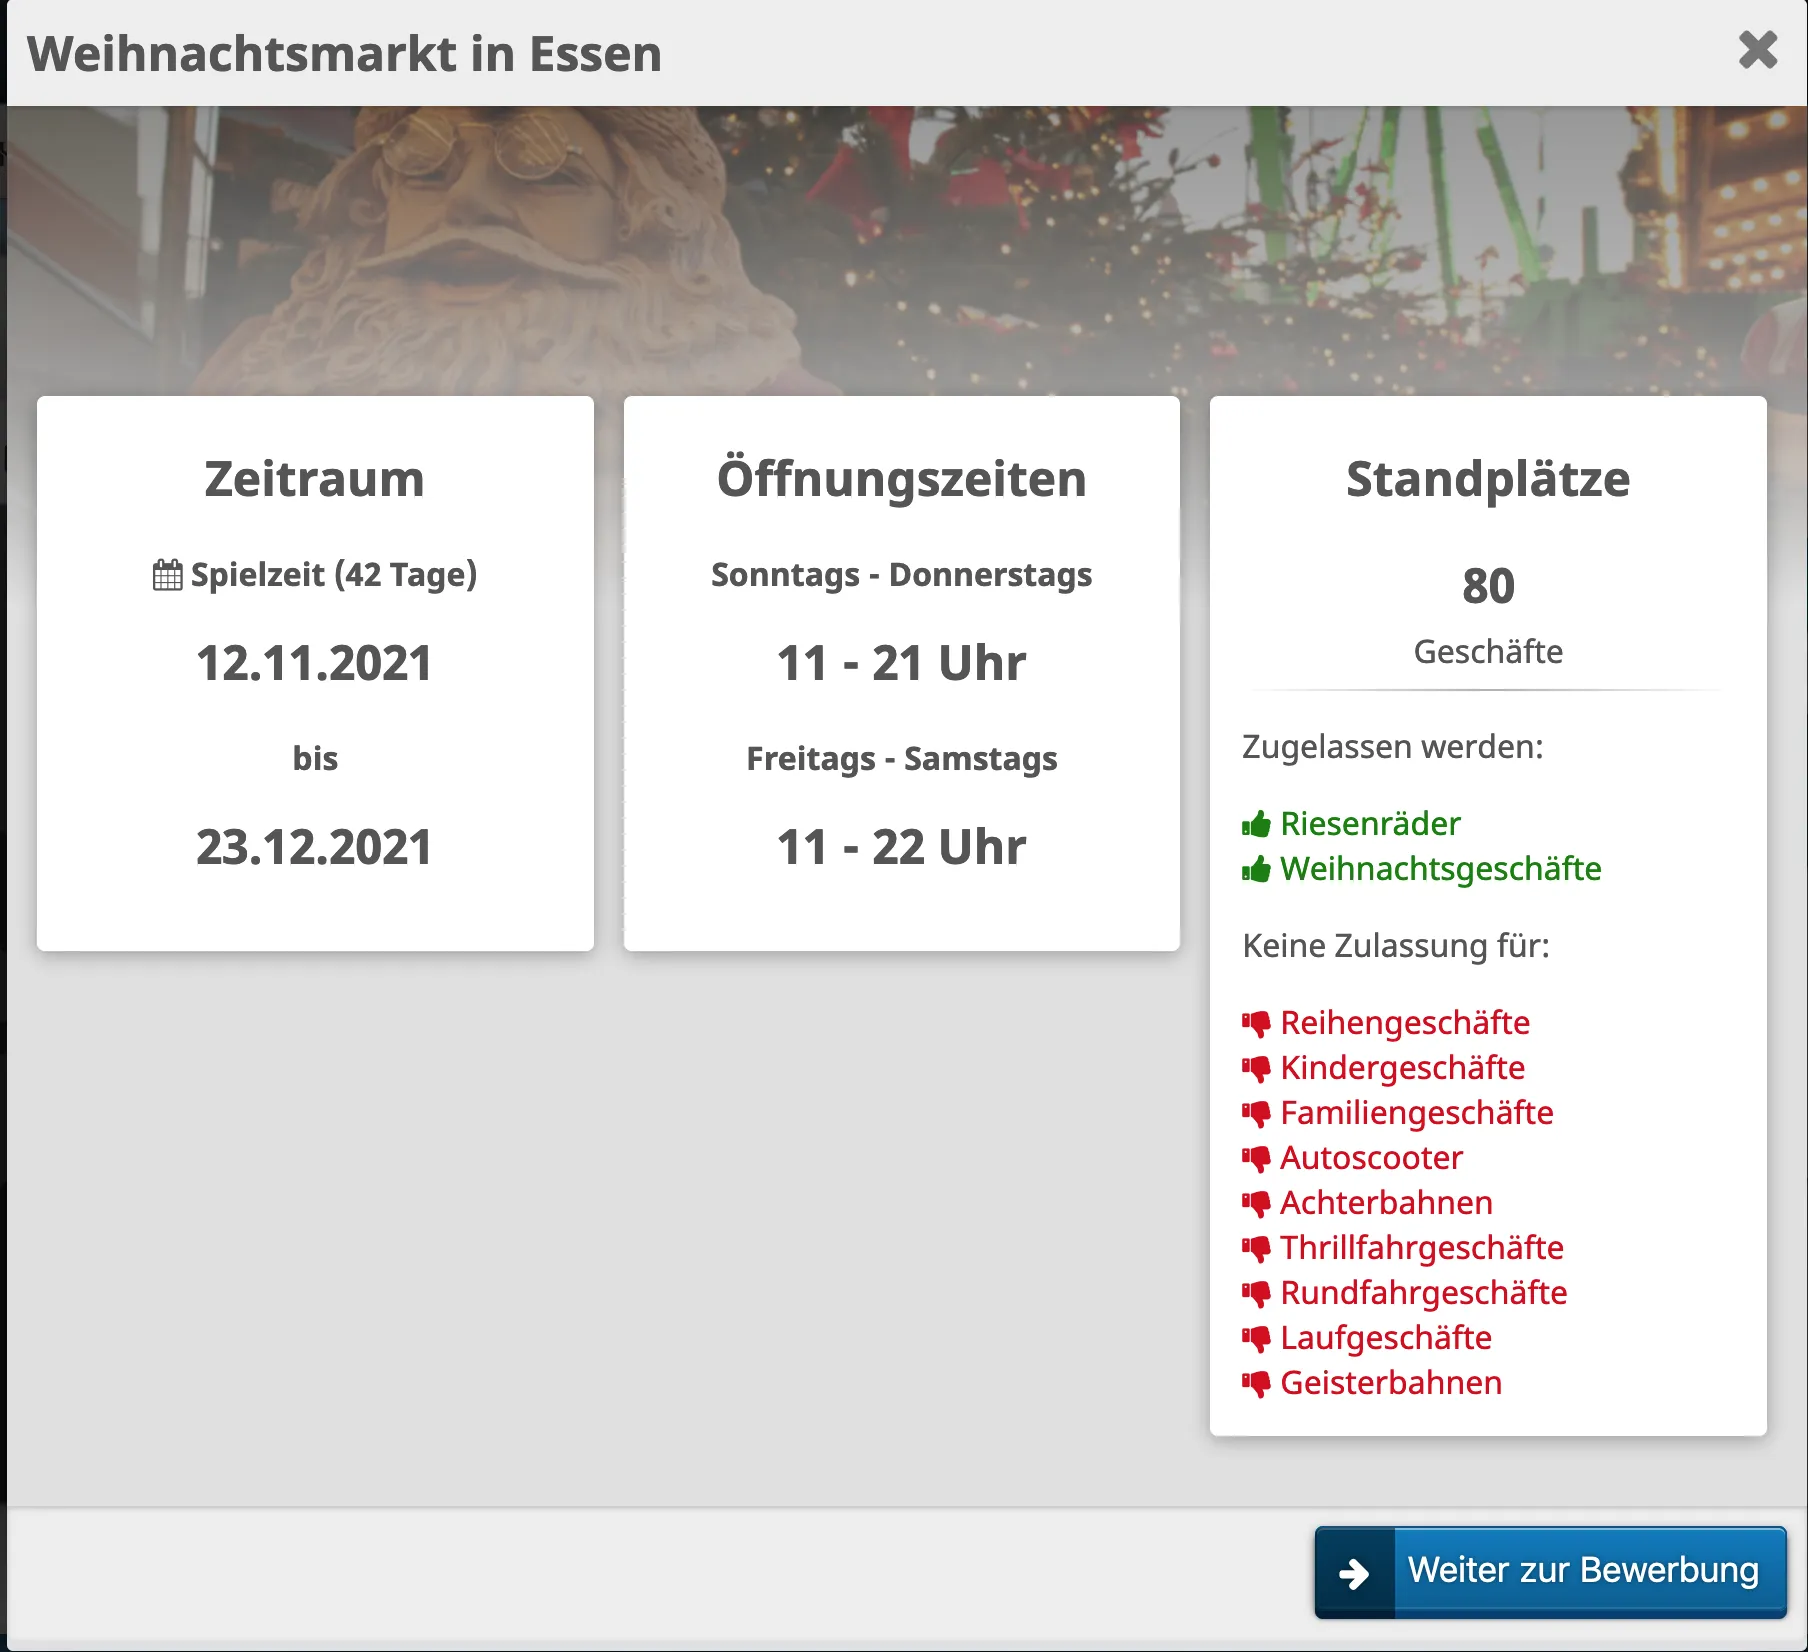
Task: Click the thumbs-up icon next to Weihnachtsgeschäfte
Action: [1256, 869]
